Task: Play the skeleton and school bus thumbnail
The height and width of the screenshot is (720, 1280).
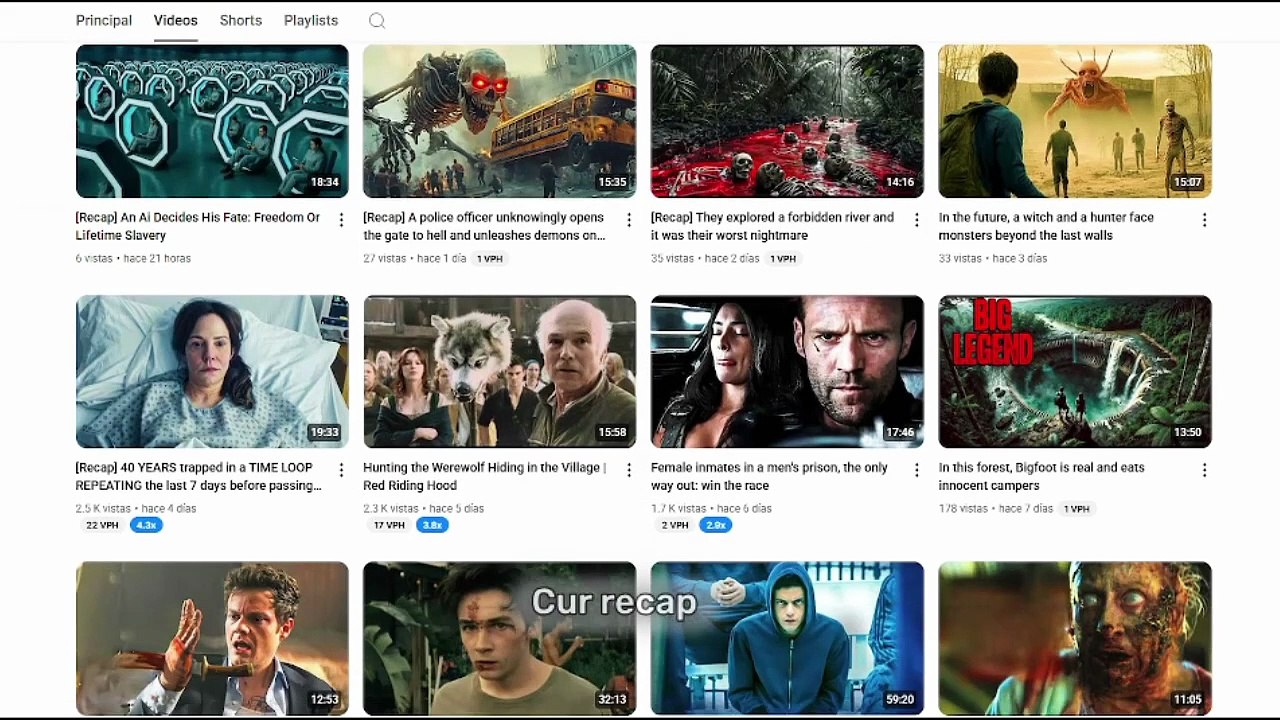Action: point(499,121)
